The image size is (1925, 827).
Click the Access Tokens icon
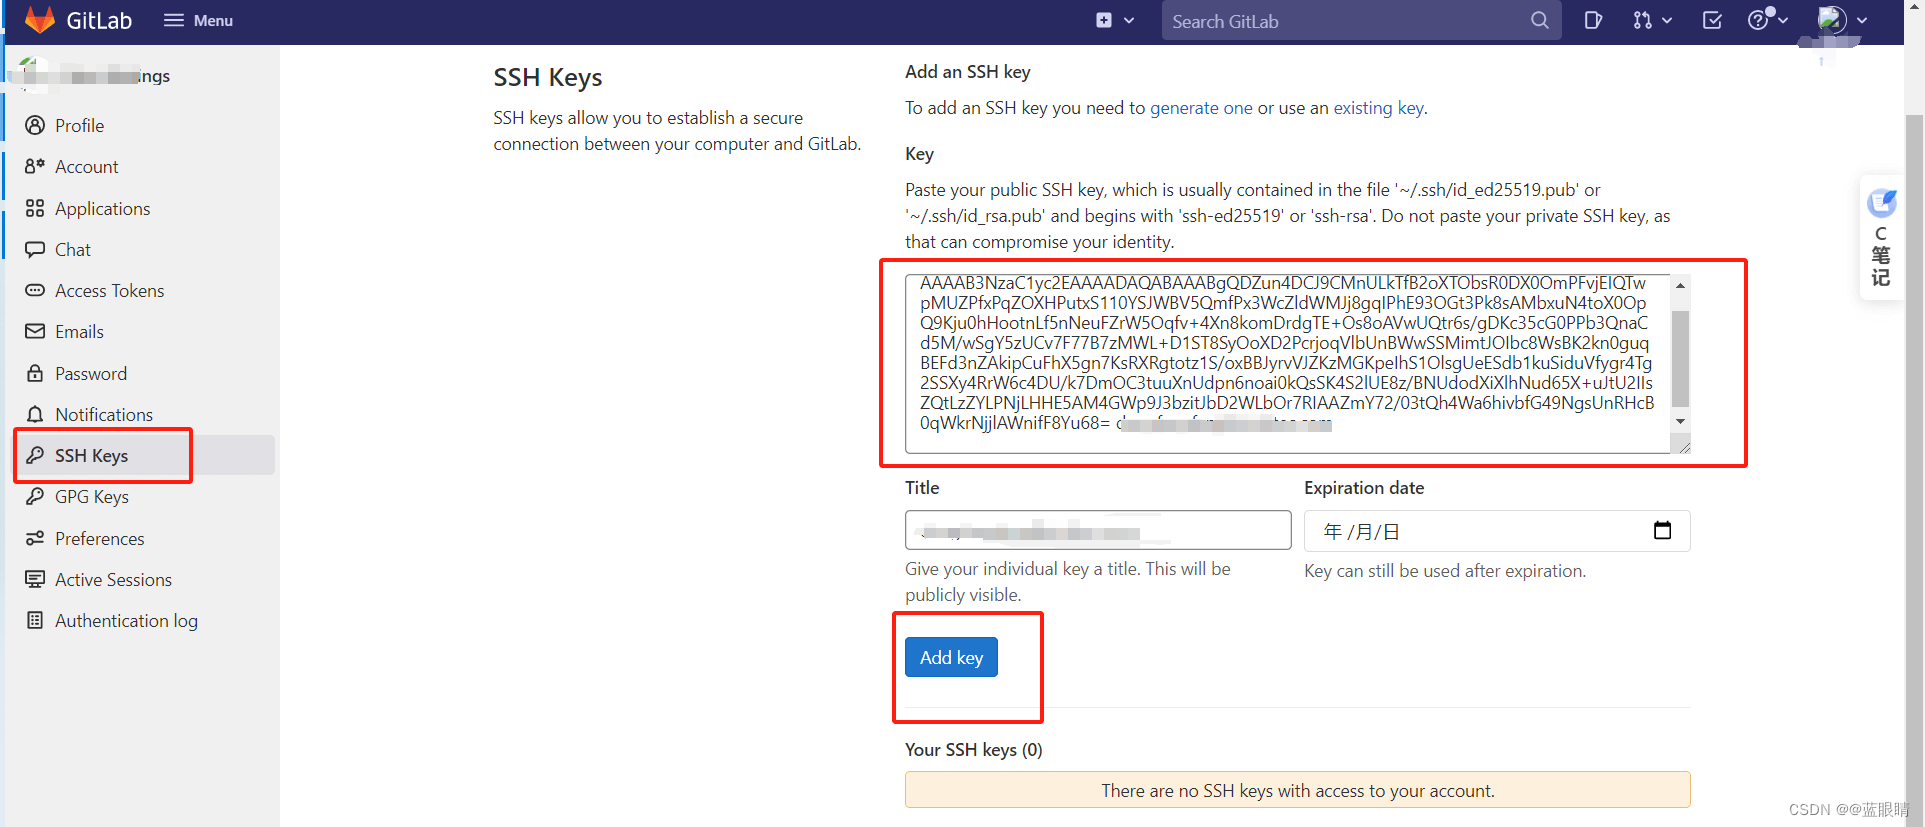click(x=35, y=290)
